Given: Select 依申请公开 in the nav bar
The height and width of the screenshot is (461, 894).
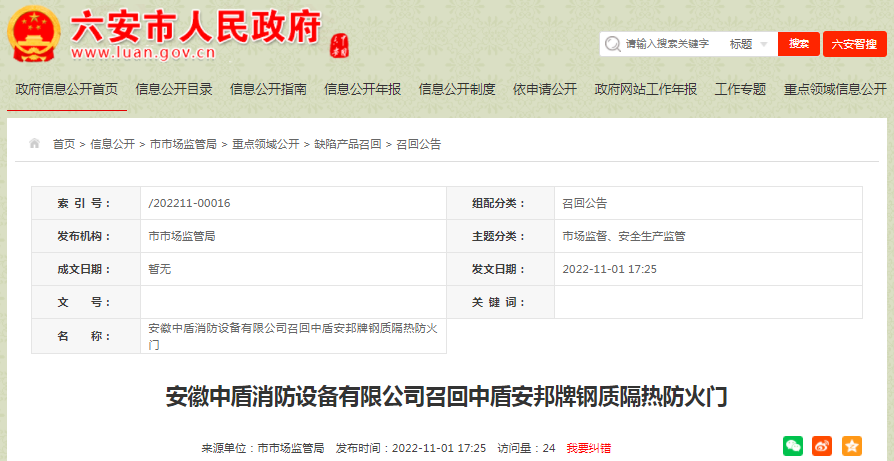Looking at the screenshot, I should 545,89.
